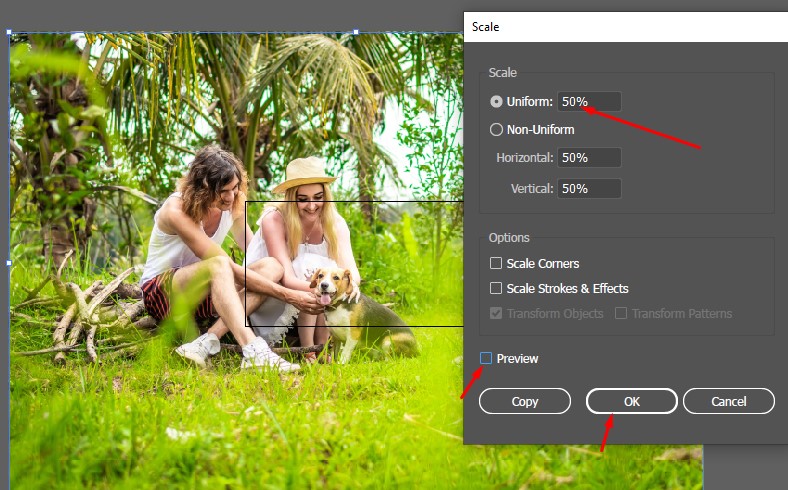Screen dimensions: 788x490
Task: Confirm scaling with the OK button
Action: coord(631,401)
